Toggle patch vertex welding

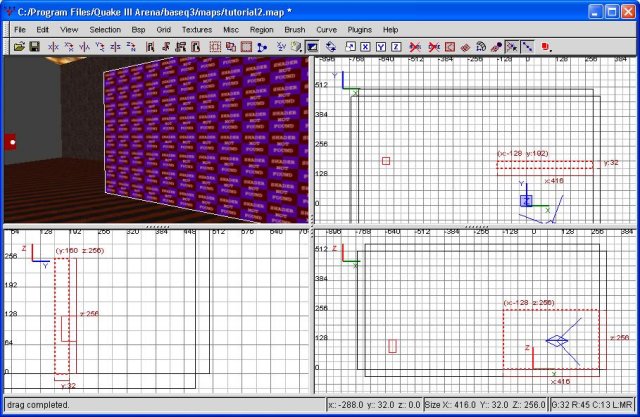coord(511,47)
